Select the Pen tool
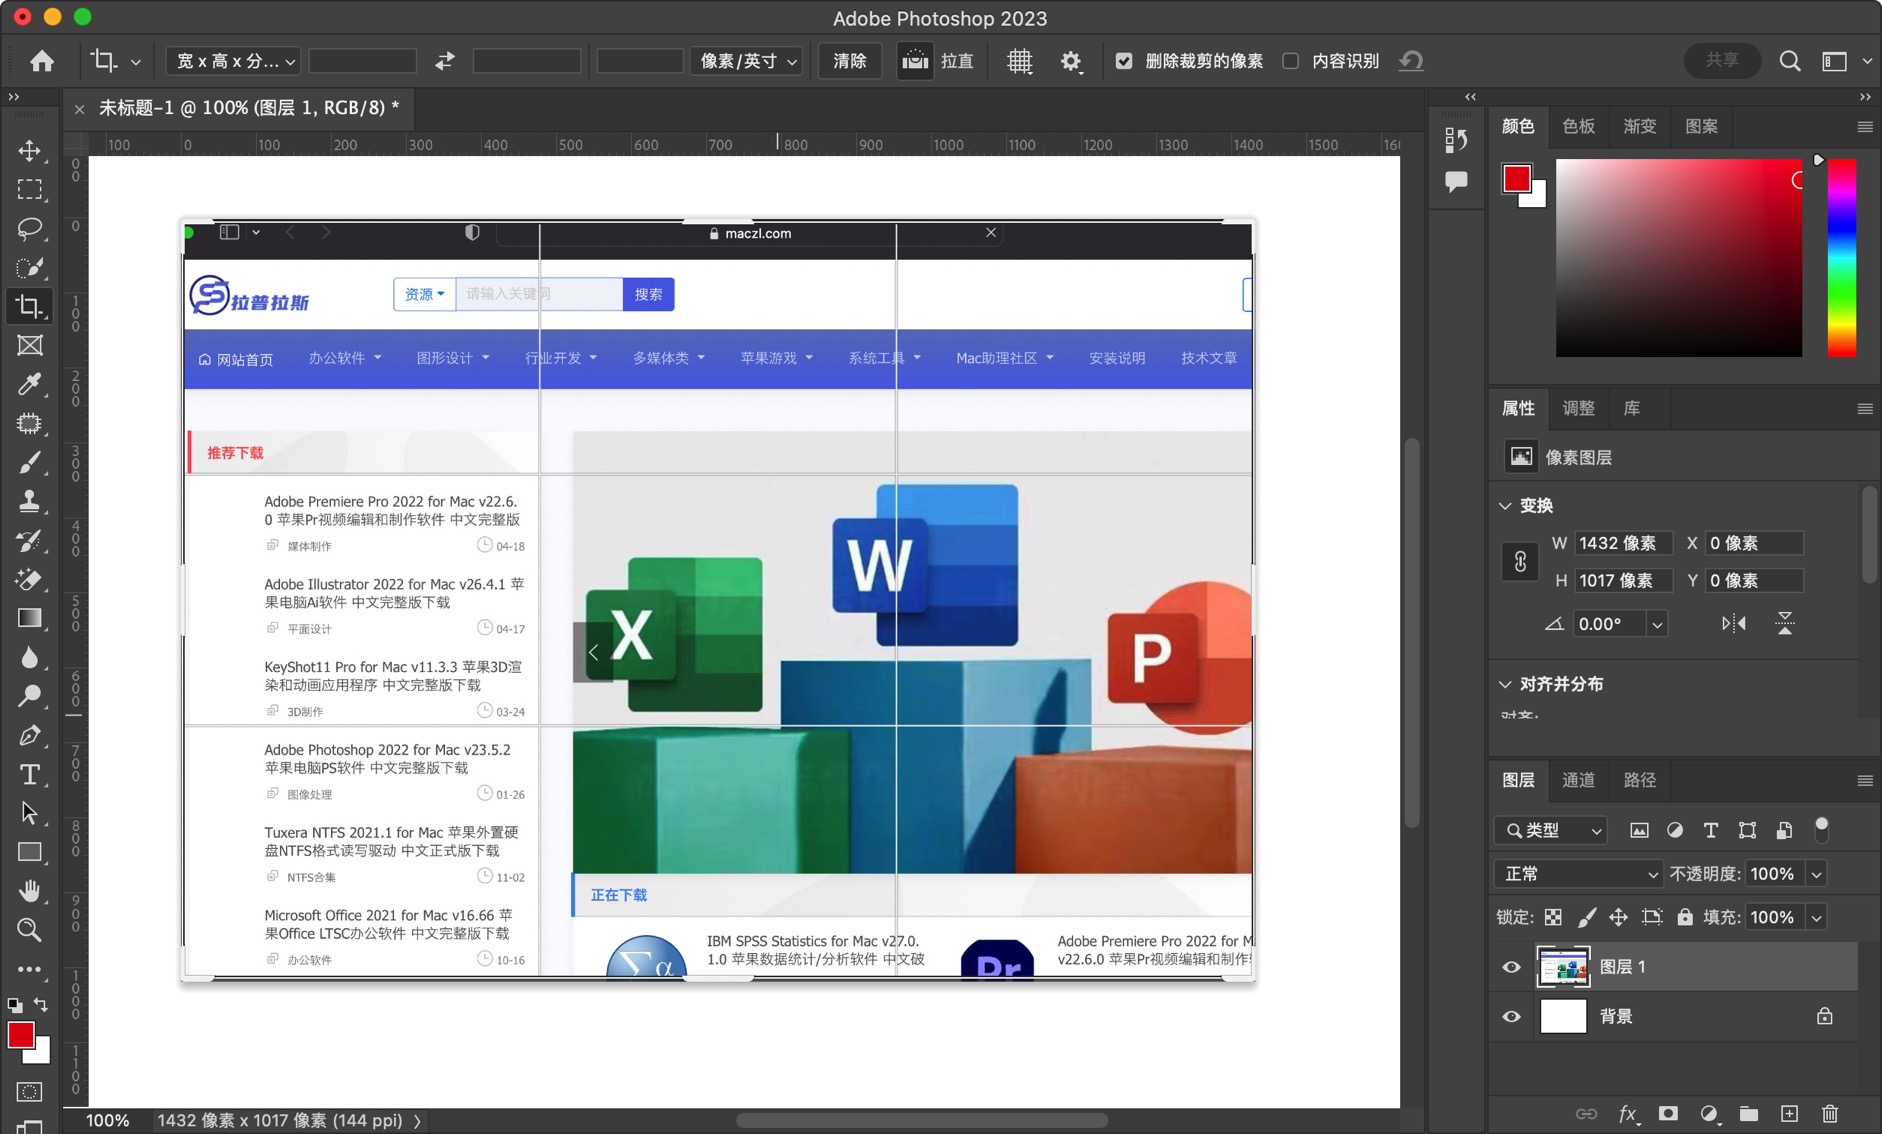The image size is (1882, 1134). coord(29,736)
